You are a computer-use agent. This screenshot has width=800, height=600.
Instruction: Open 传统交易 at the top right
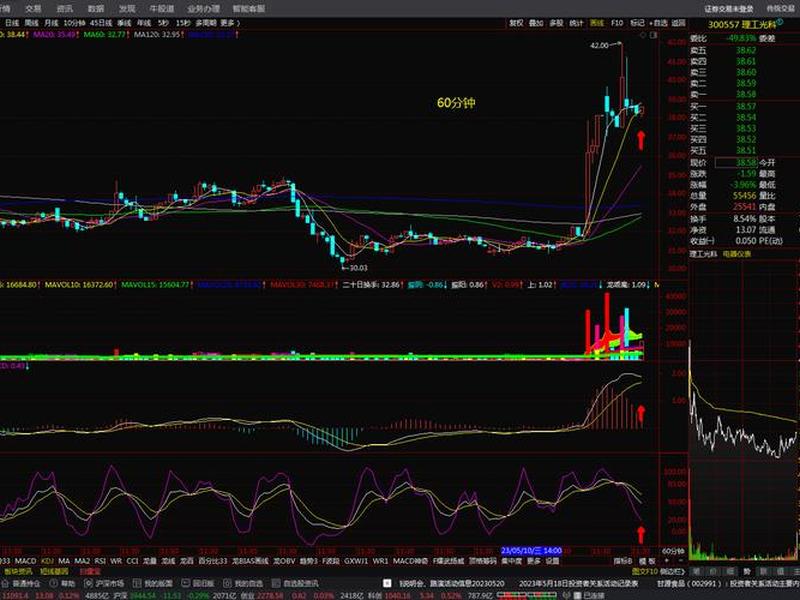point(781,9)
